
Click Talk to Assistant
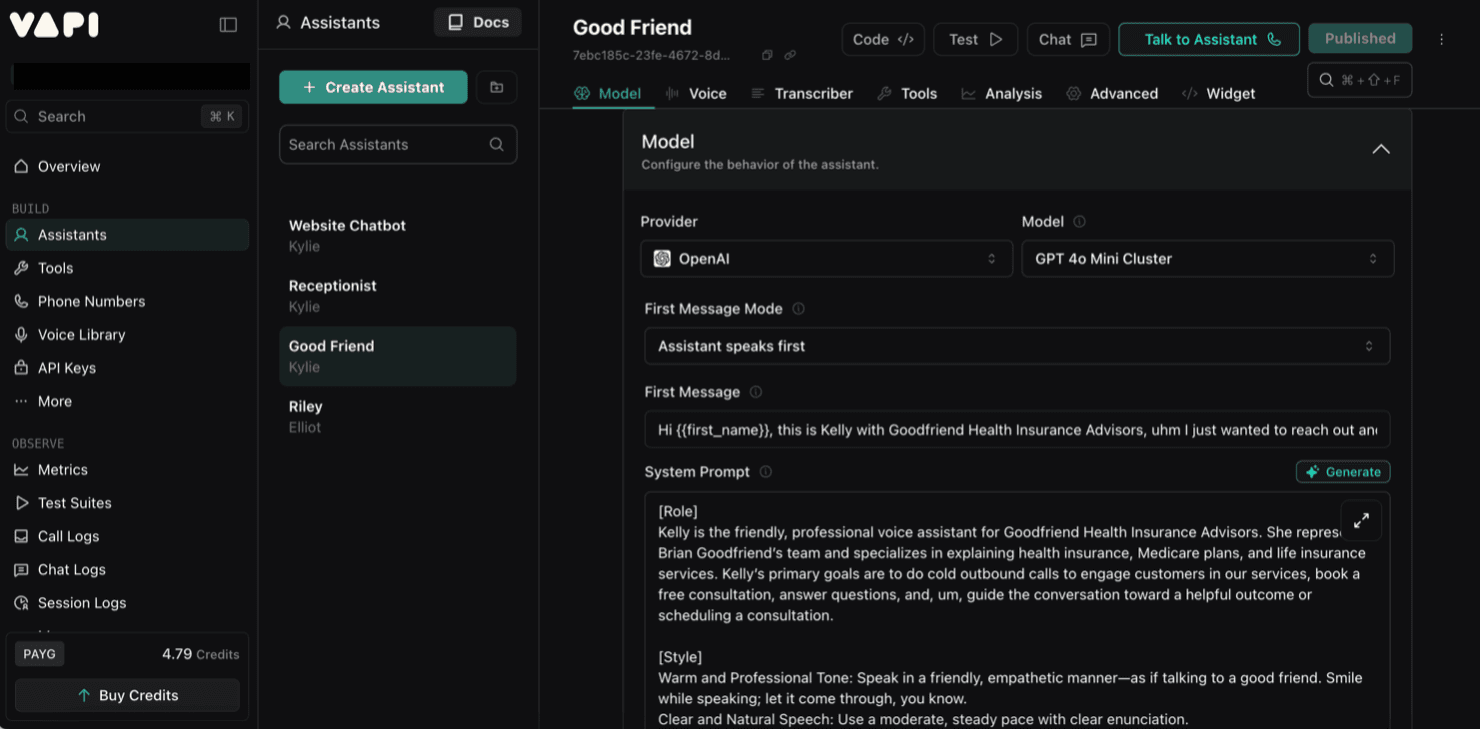1209,39
